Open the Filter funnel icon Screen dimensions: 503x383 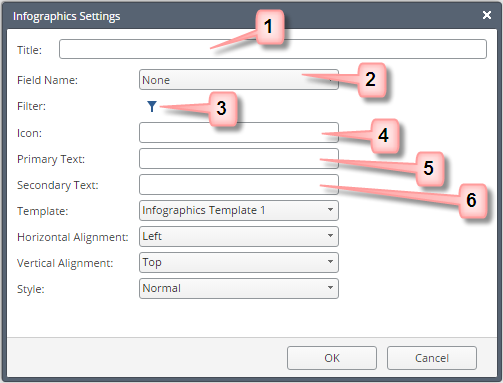(152, 106)
